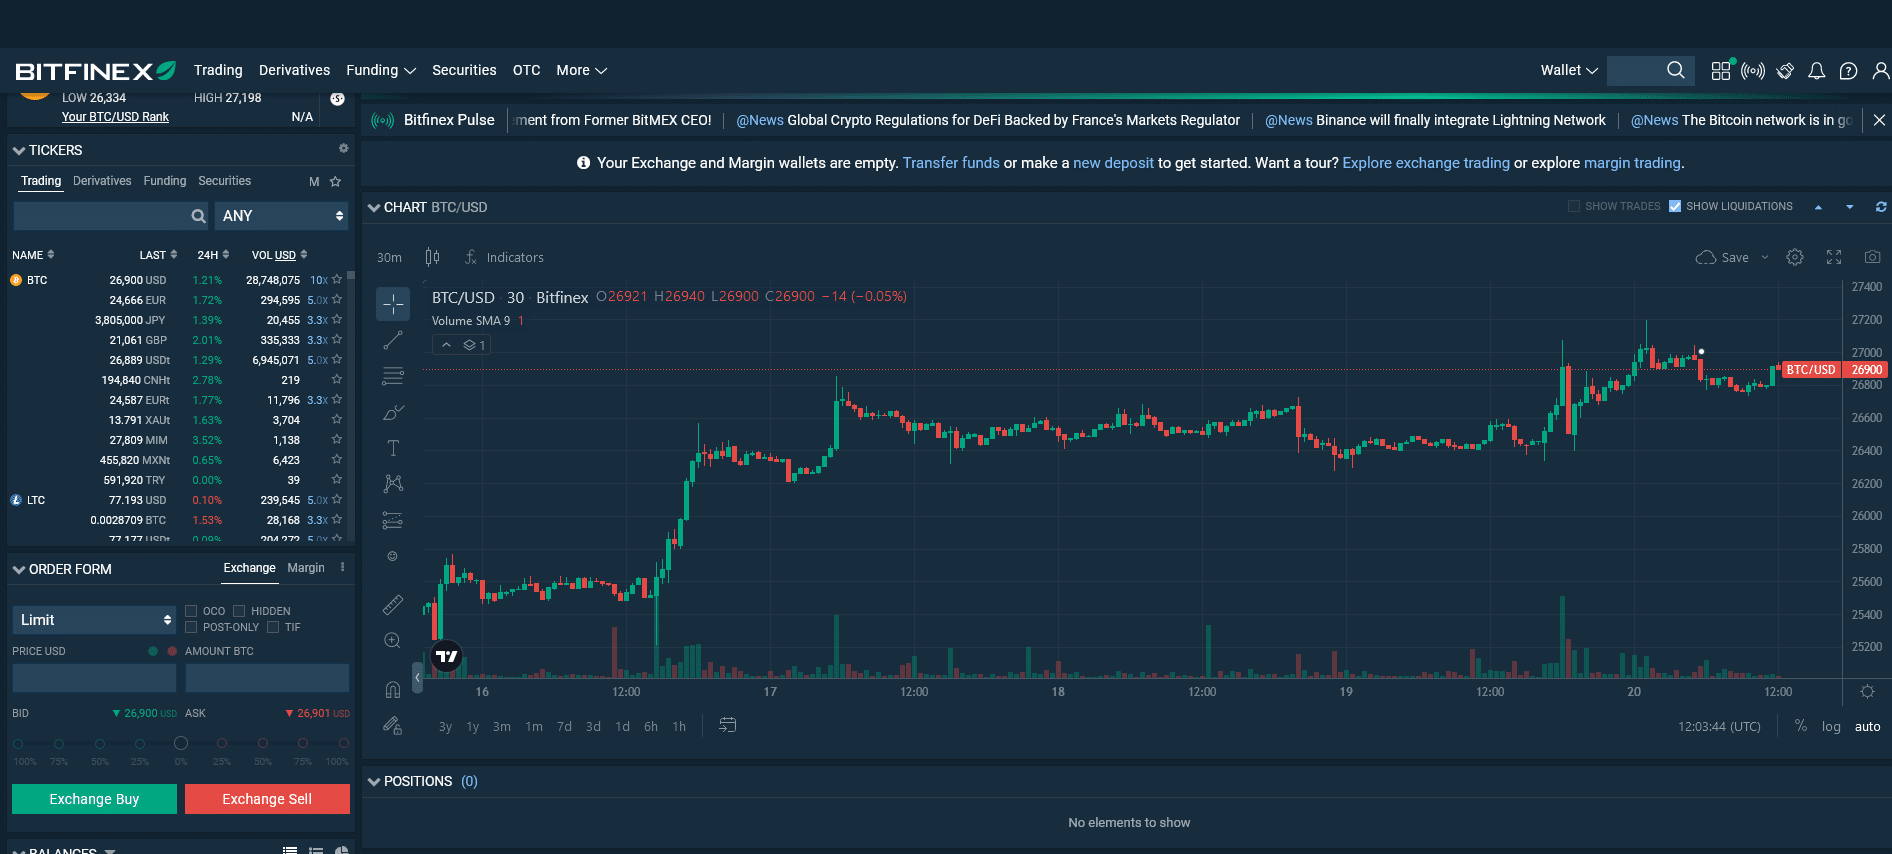This screenshot has height=854, width=1892.
Task: Collapse the Tickers panel
Action: (x=19, y=150)
